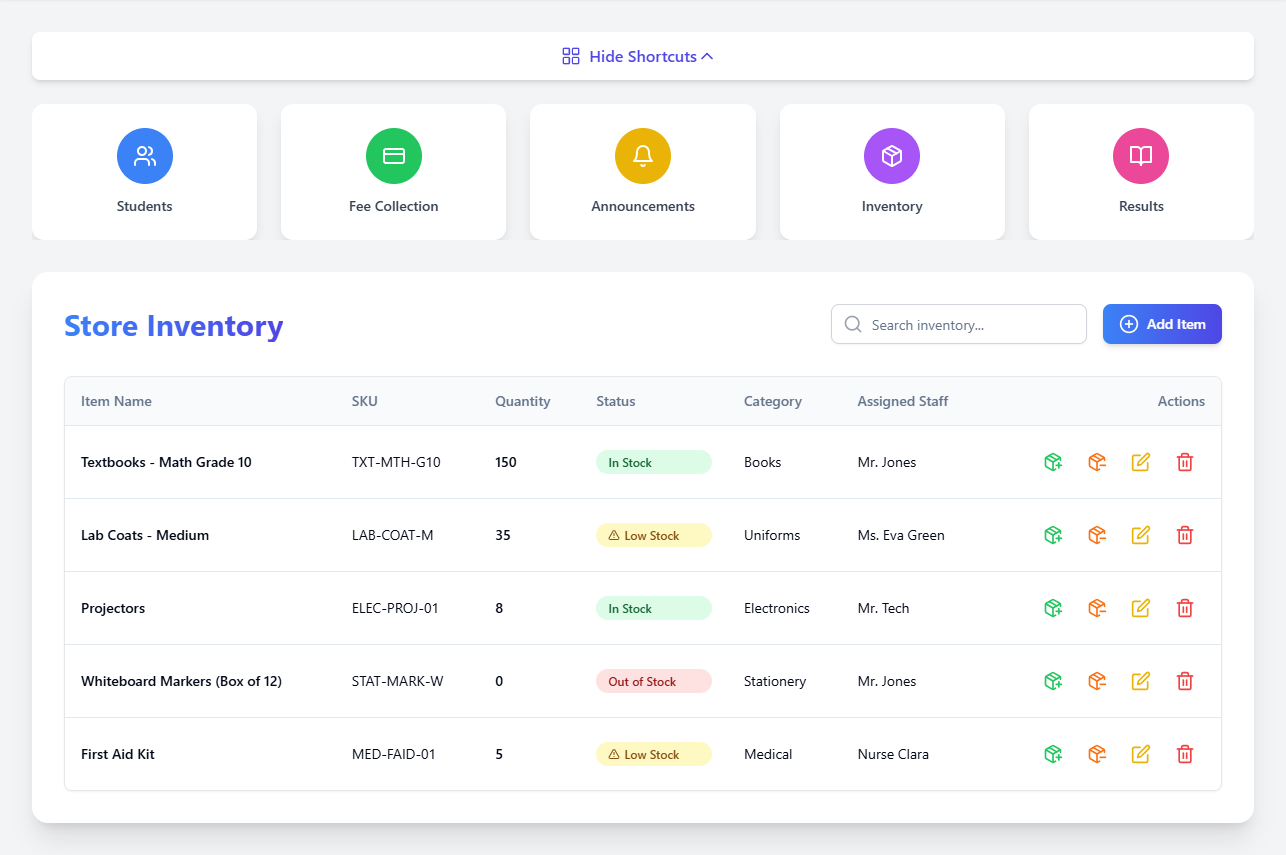Click remove stock icon for Projectors row
Image resolution: width=1286 pixels, height=855 pixels.
click(x=1097, y=608)
